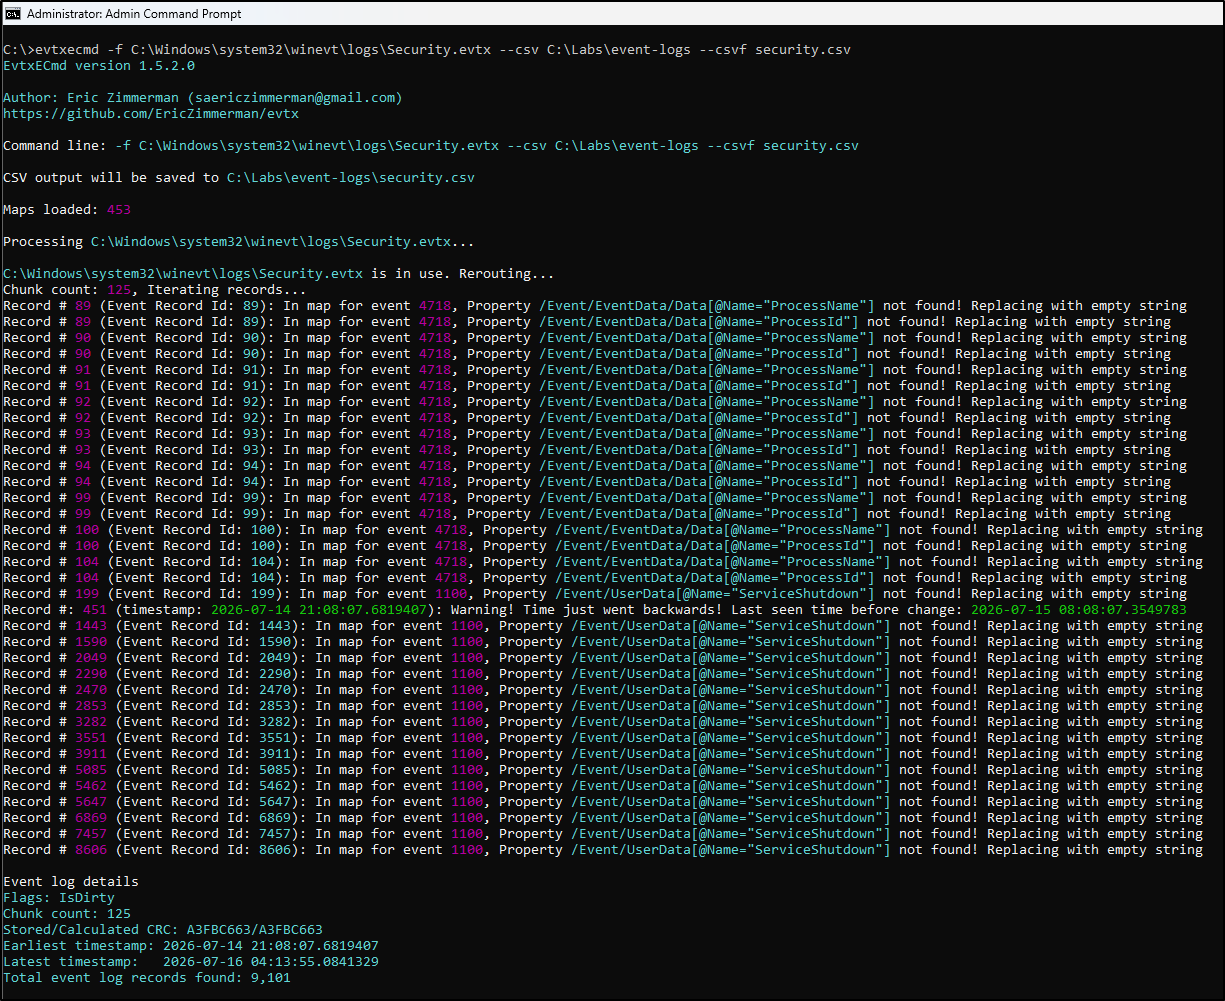Click the email saericzimmerman@gmail.com
Image resolution: width=1225 pixels, height=1001 pixels.
tap(294, 98)
